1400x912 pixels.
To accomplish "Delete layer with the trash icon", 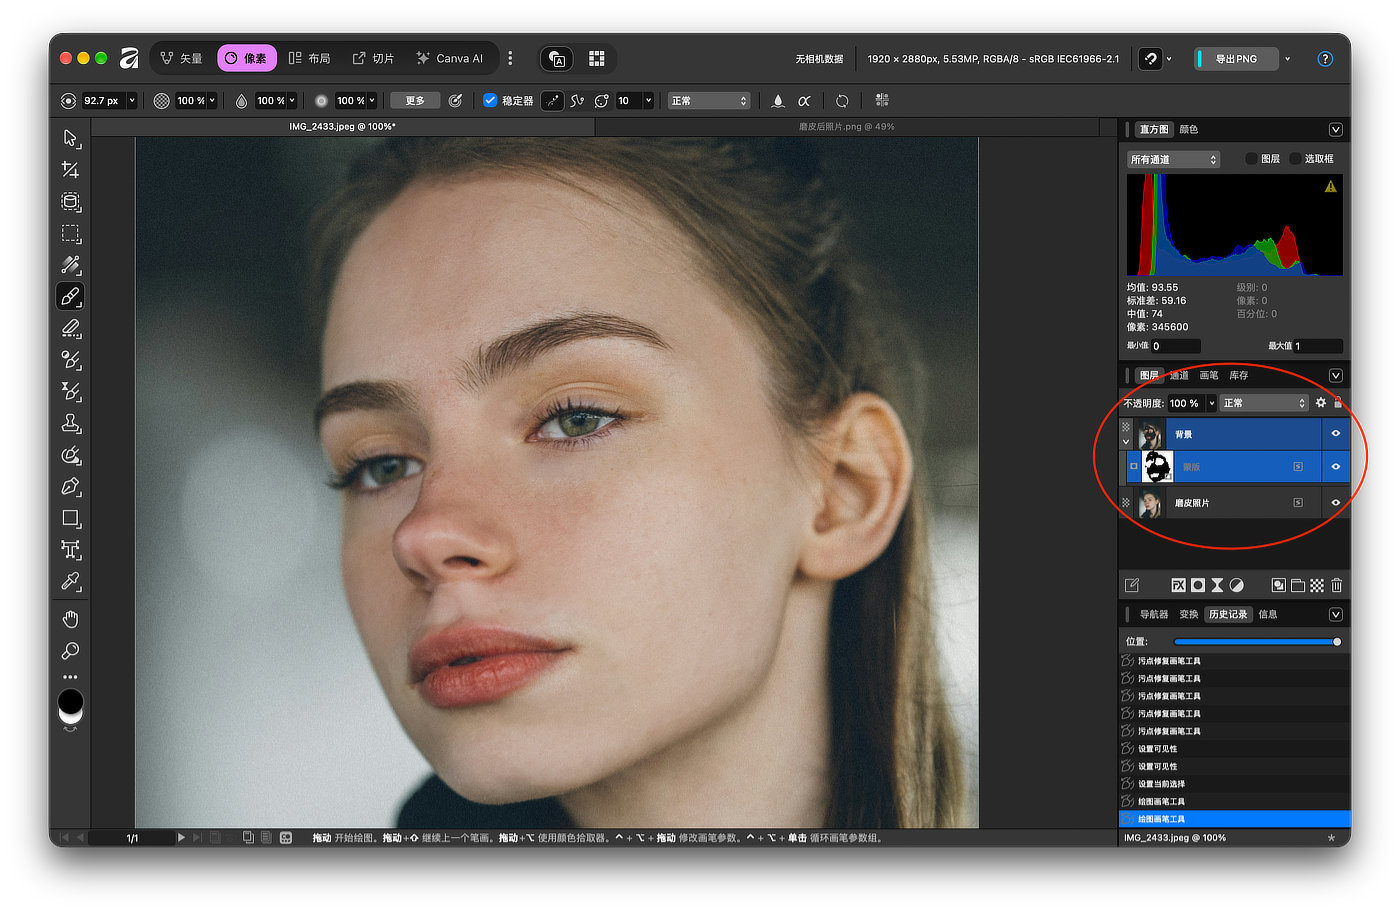I will (1337, 585).
